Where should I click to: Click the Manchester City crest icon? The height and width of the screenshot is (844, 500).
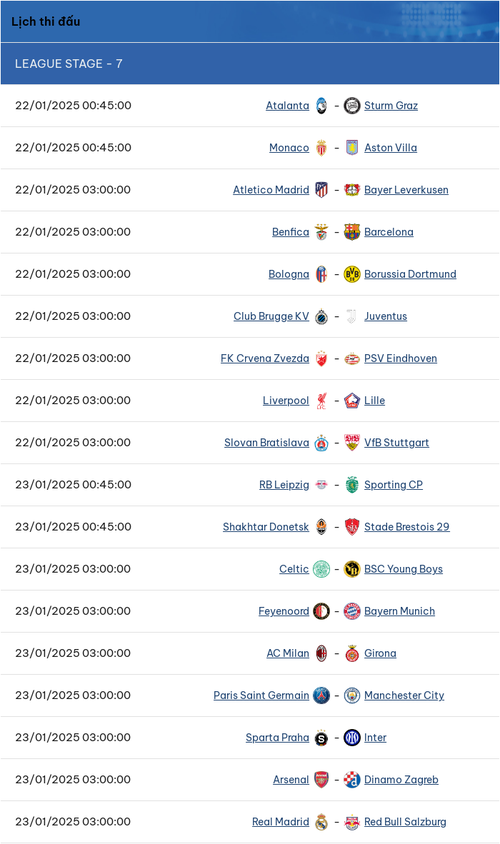(352, 695)
